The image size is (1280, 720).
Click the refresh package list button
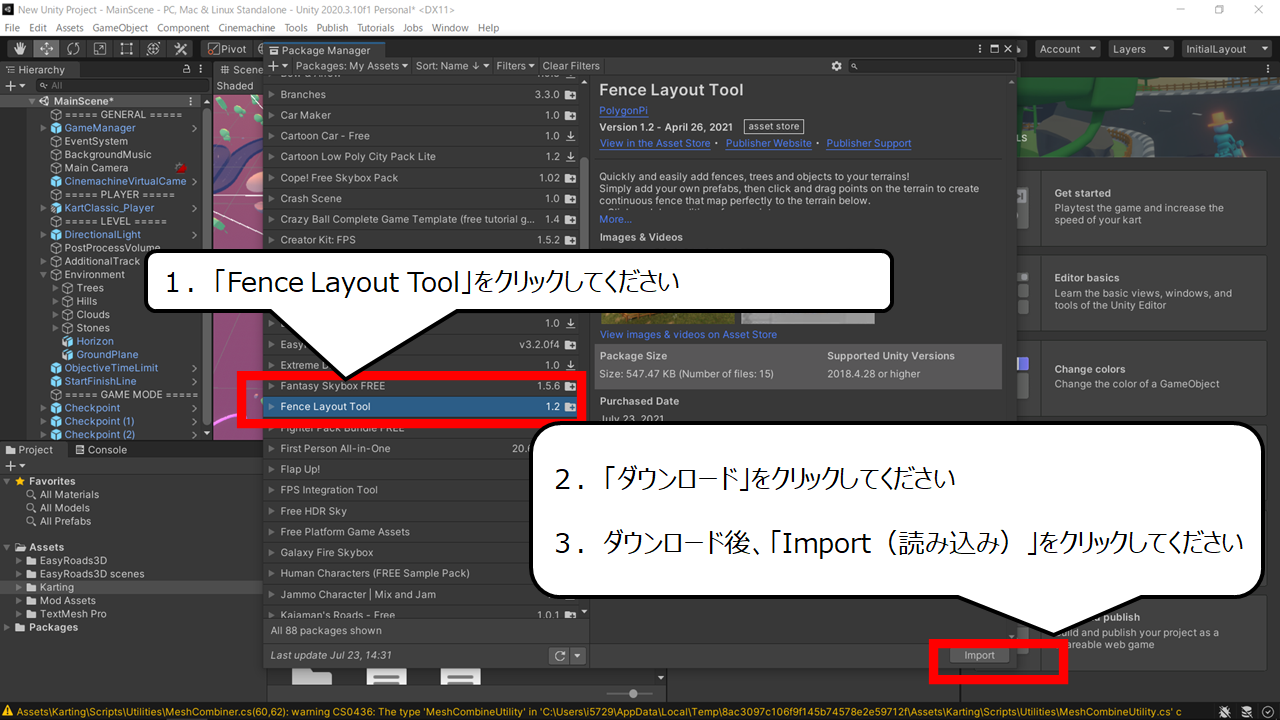point(560,656)
